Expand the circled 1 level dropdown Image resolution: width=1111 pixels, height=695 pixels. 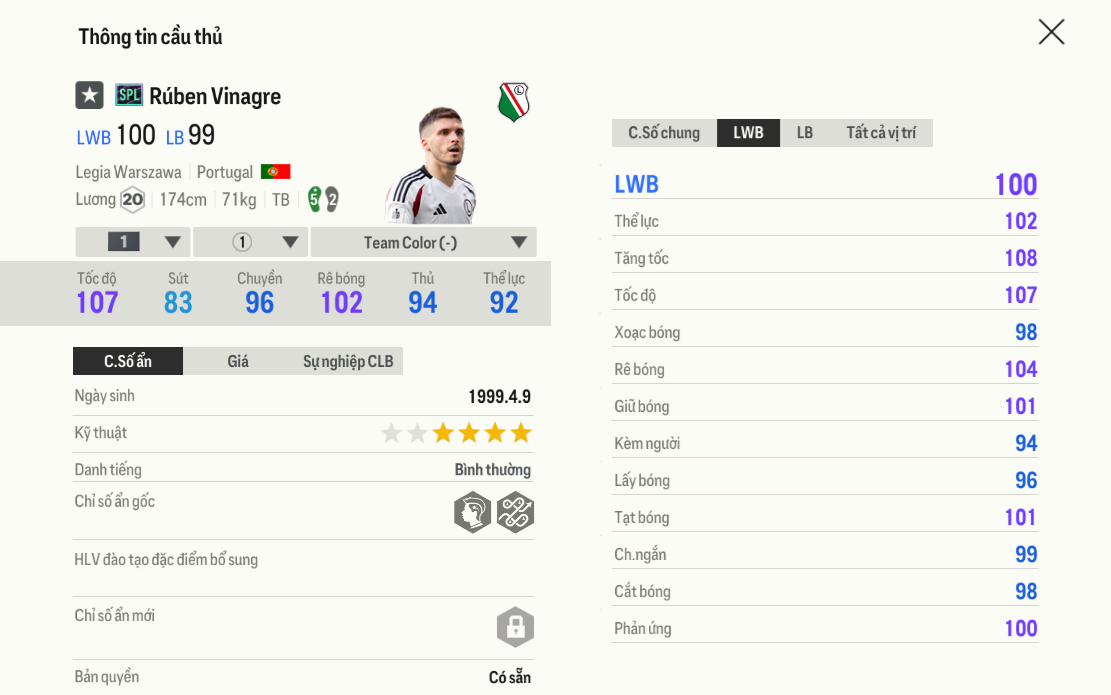click(x=250, y=242)
